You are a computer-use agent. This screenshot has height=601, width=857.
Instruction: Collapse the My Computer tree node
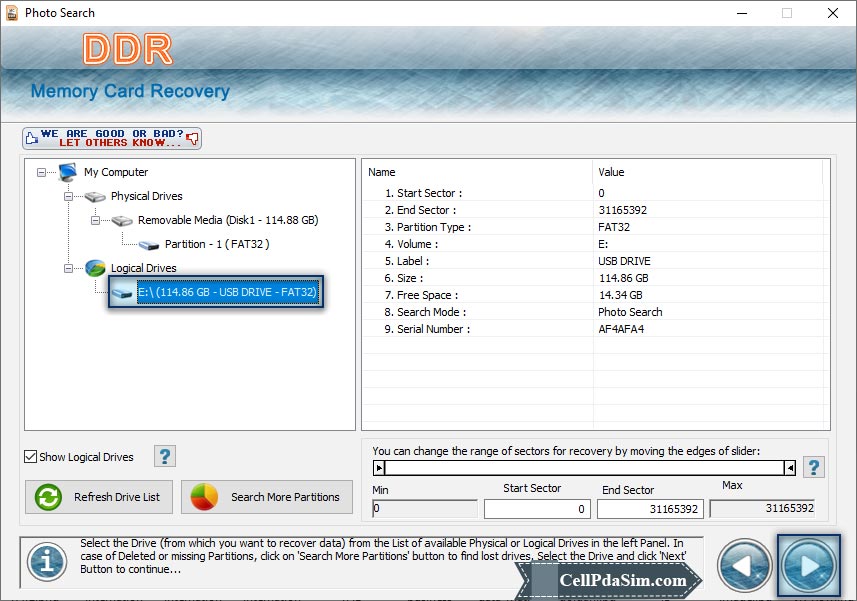pos(41,172)
